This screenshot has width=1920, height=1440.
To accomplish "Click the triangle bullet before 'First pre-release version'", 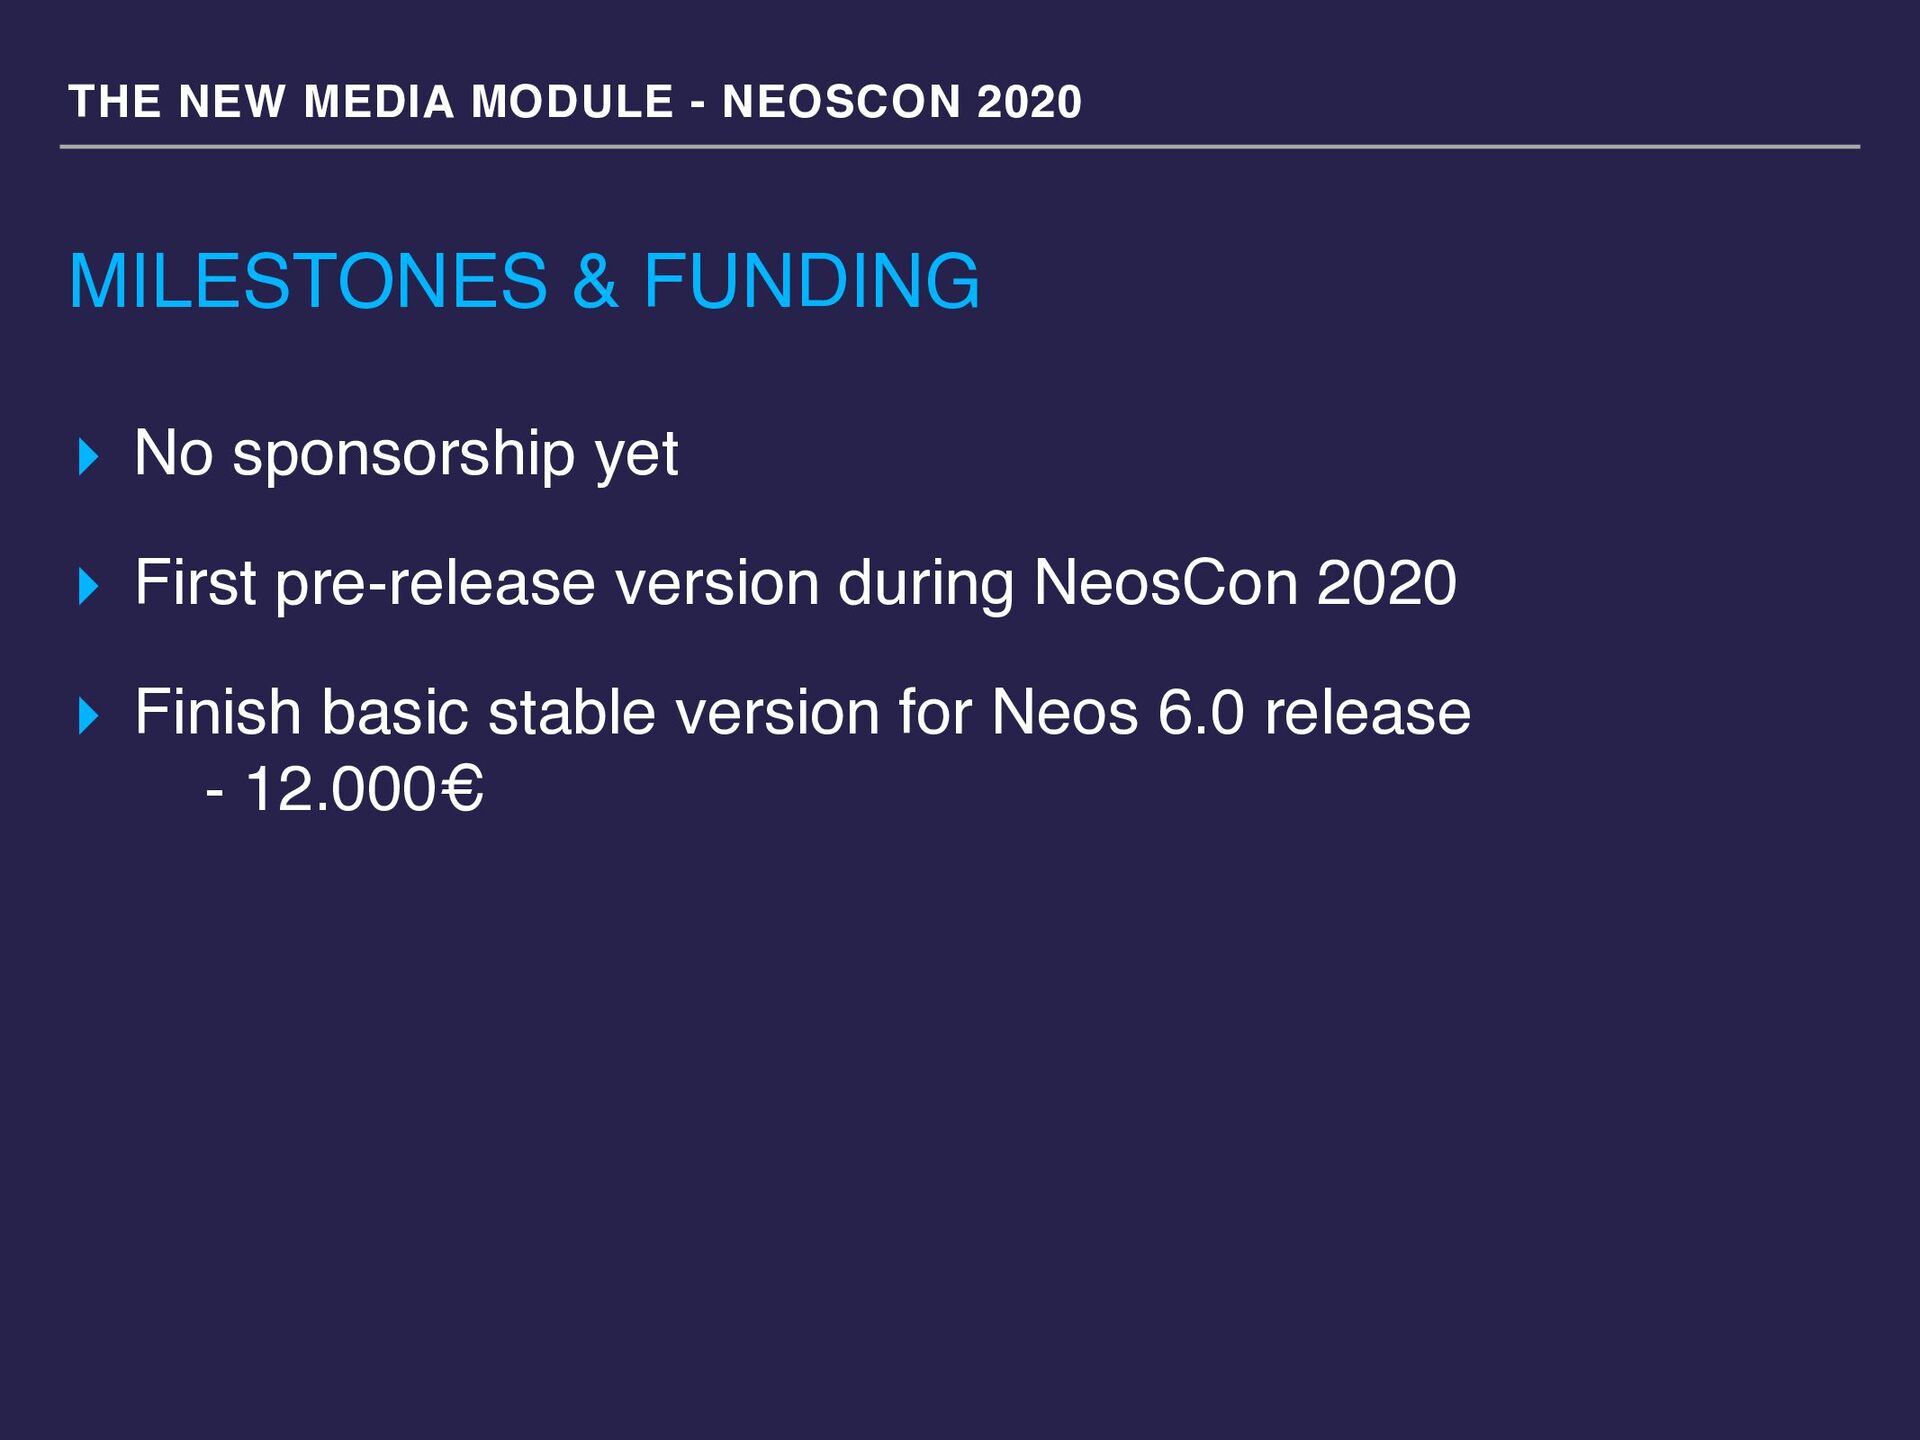I will tap(88, 587).
